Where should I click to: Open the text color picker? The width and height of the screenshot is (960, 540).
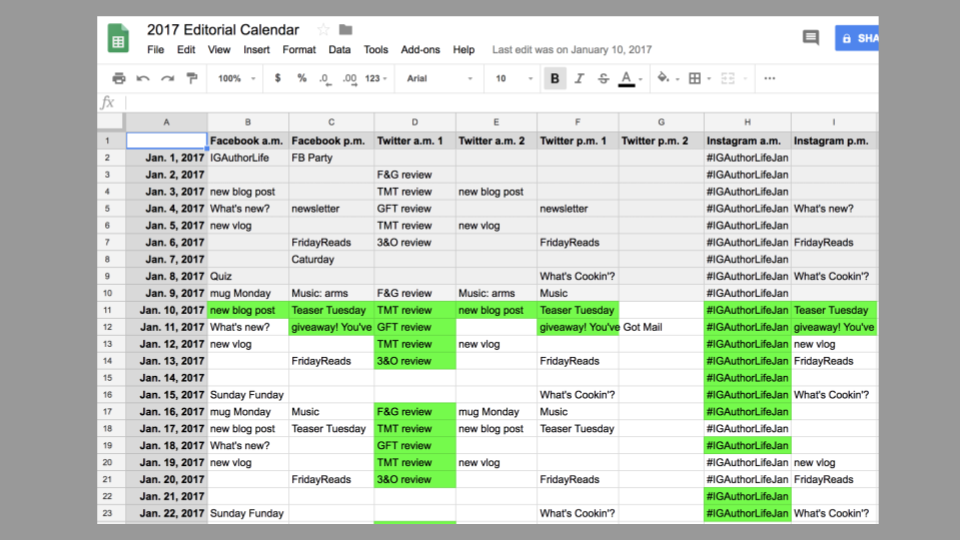626,78
